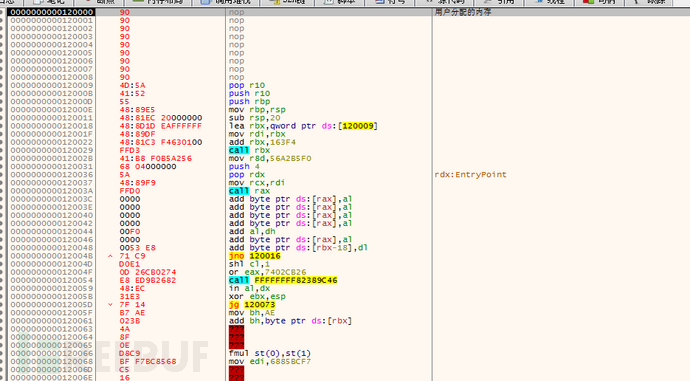This screenshot has width=690, height=381.
Task: Select the 'in al,dx' instruction
Action: [250, 289]
